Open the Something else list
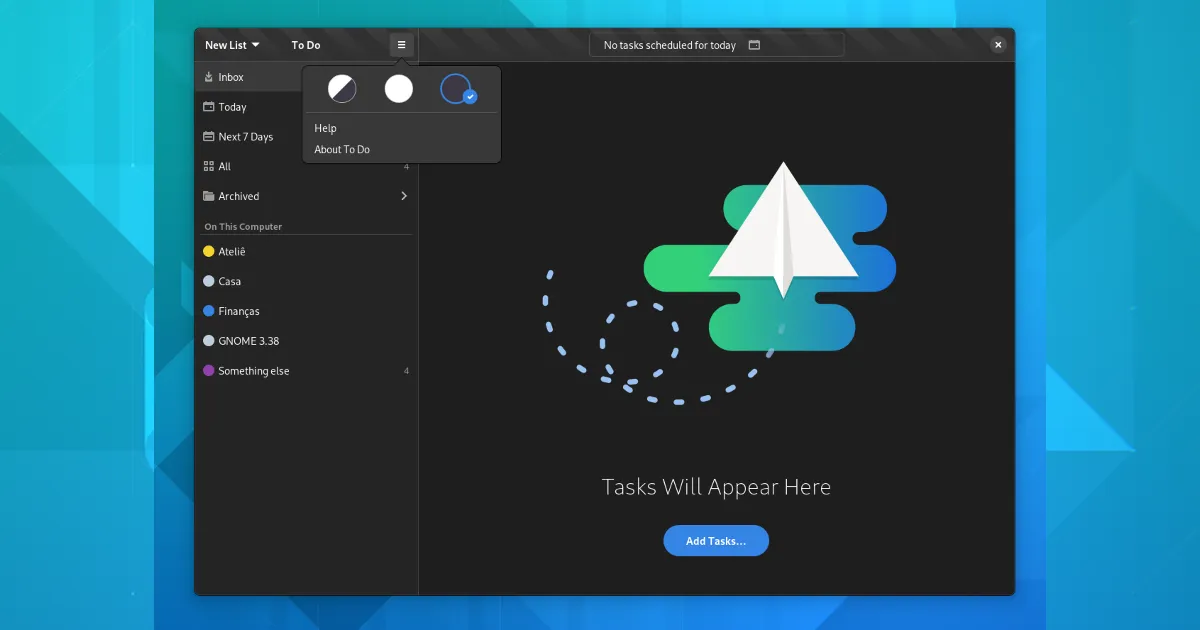Image resolution: width=1200 pixels, height=630 pixels. tap(254, 371)
